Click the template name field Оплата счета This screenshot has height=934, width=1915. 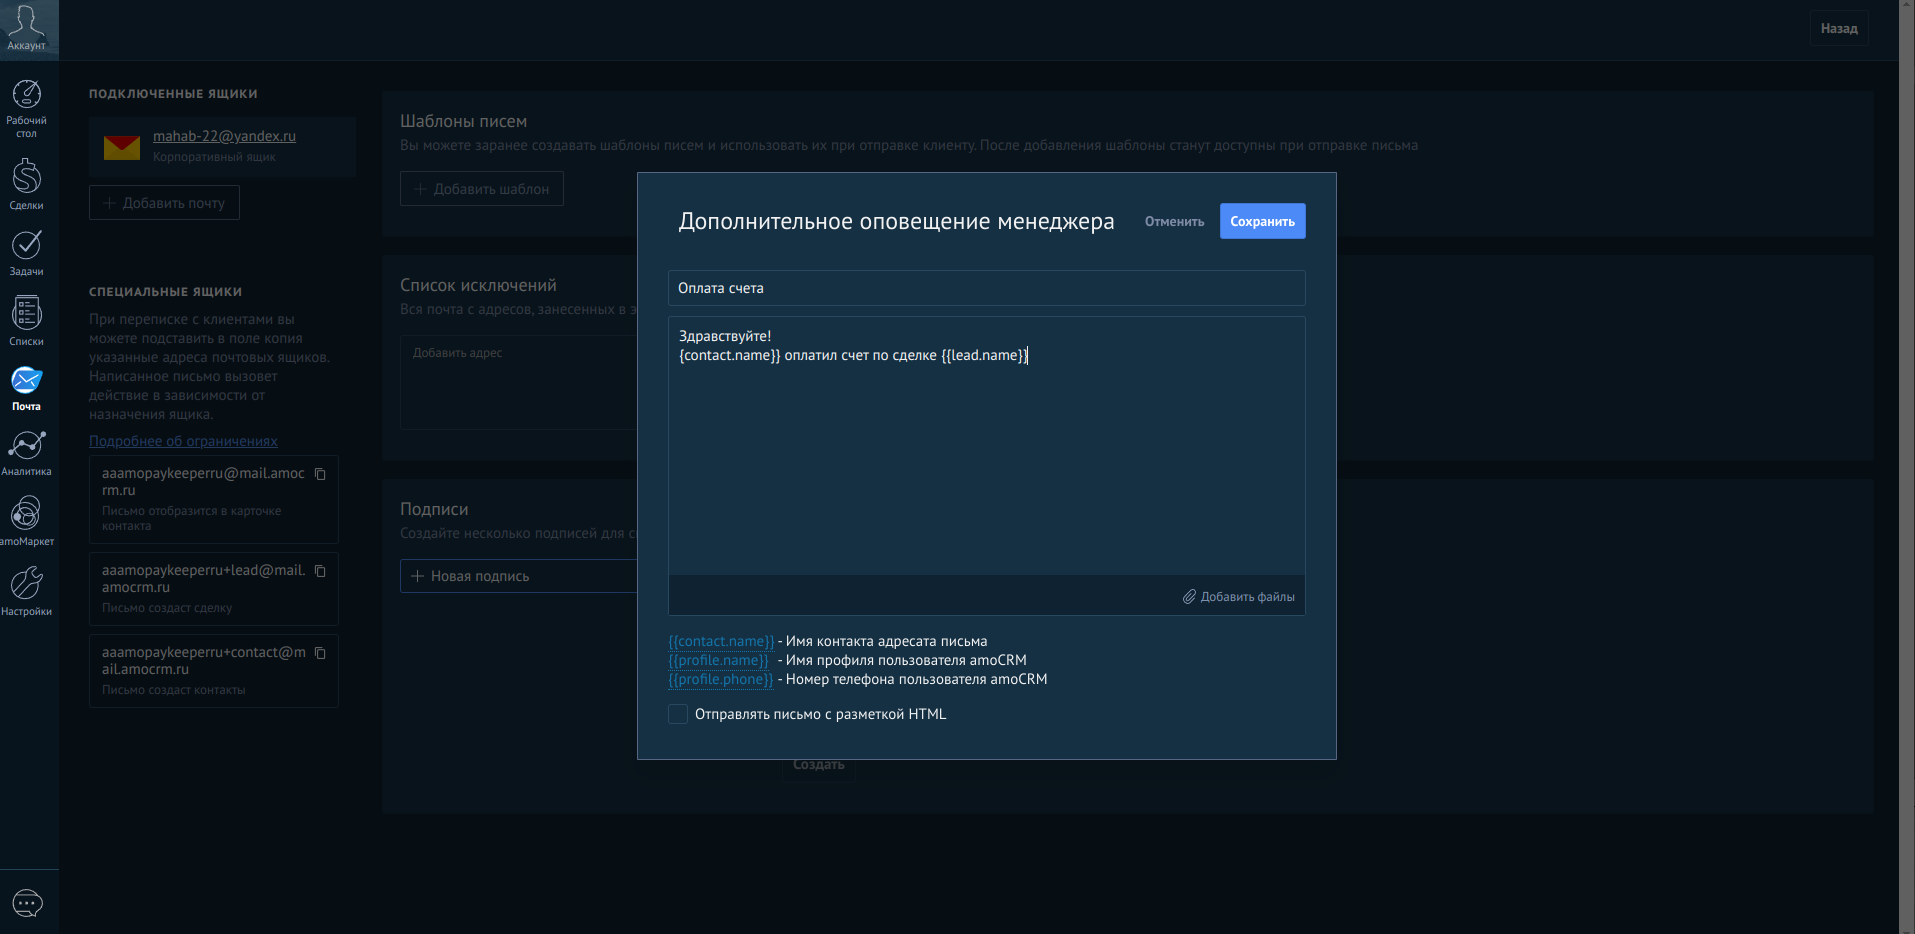(x=986, y=288)
